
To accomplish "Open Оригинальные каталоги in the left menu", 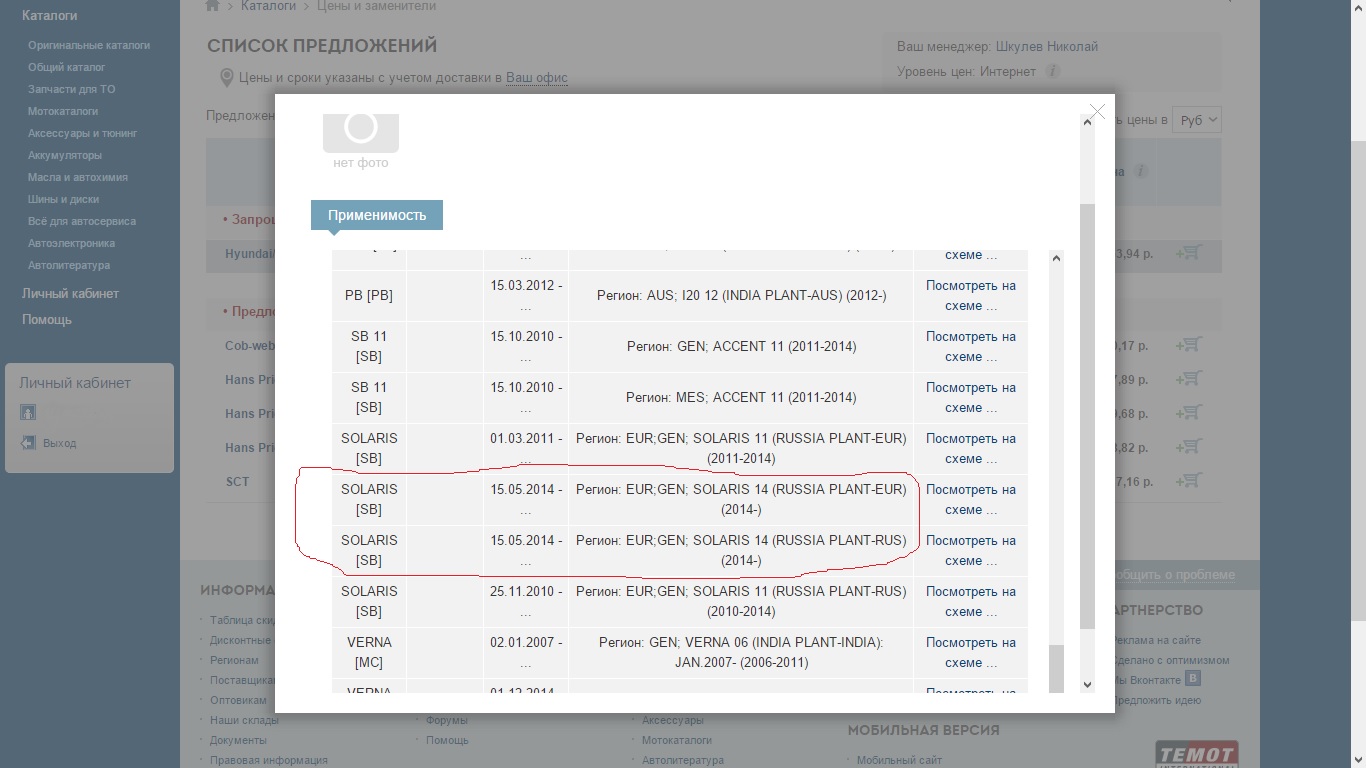I will tap(89, 45).
